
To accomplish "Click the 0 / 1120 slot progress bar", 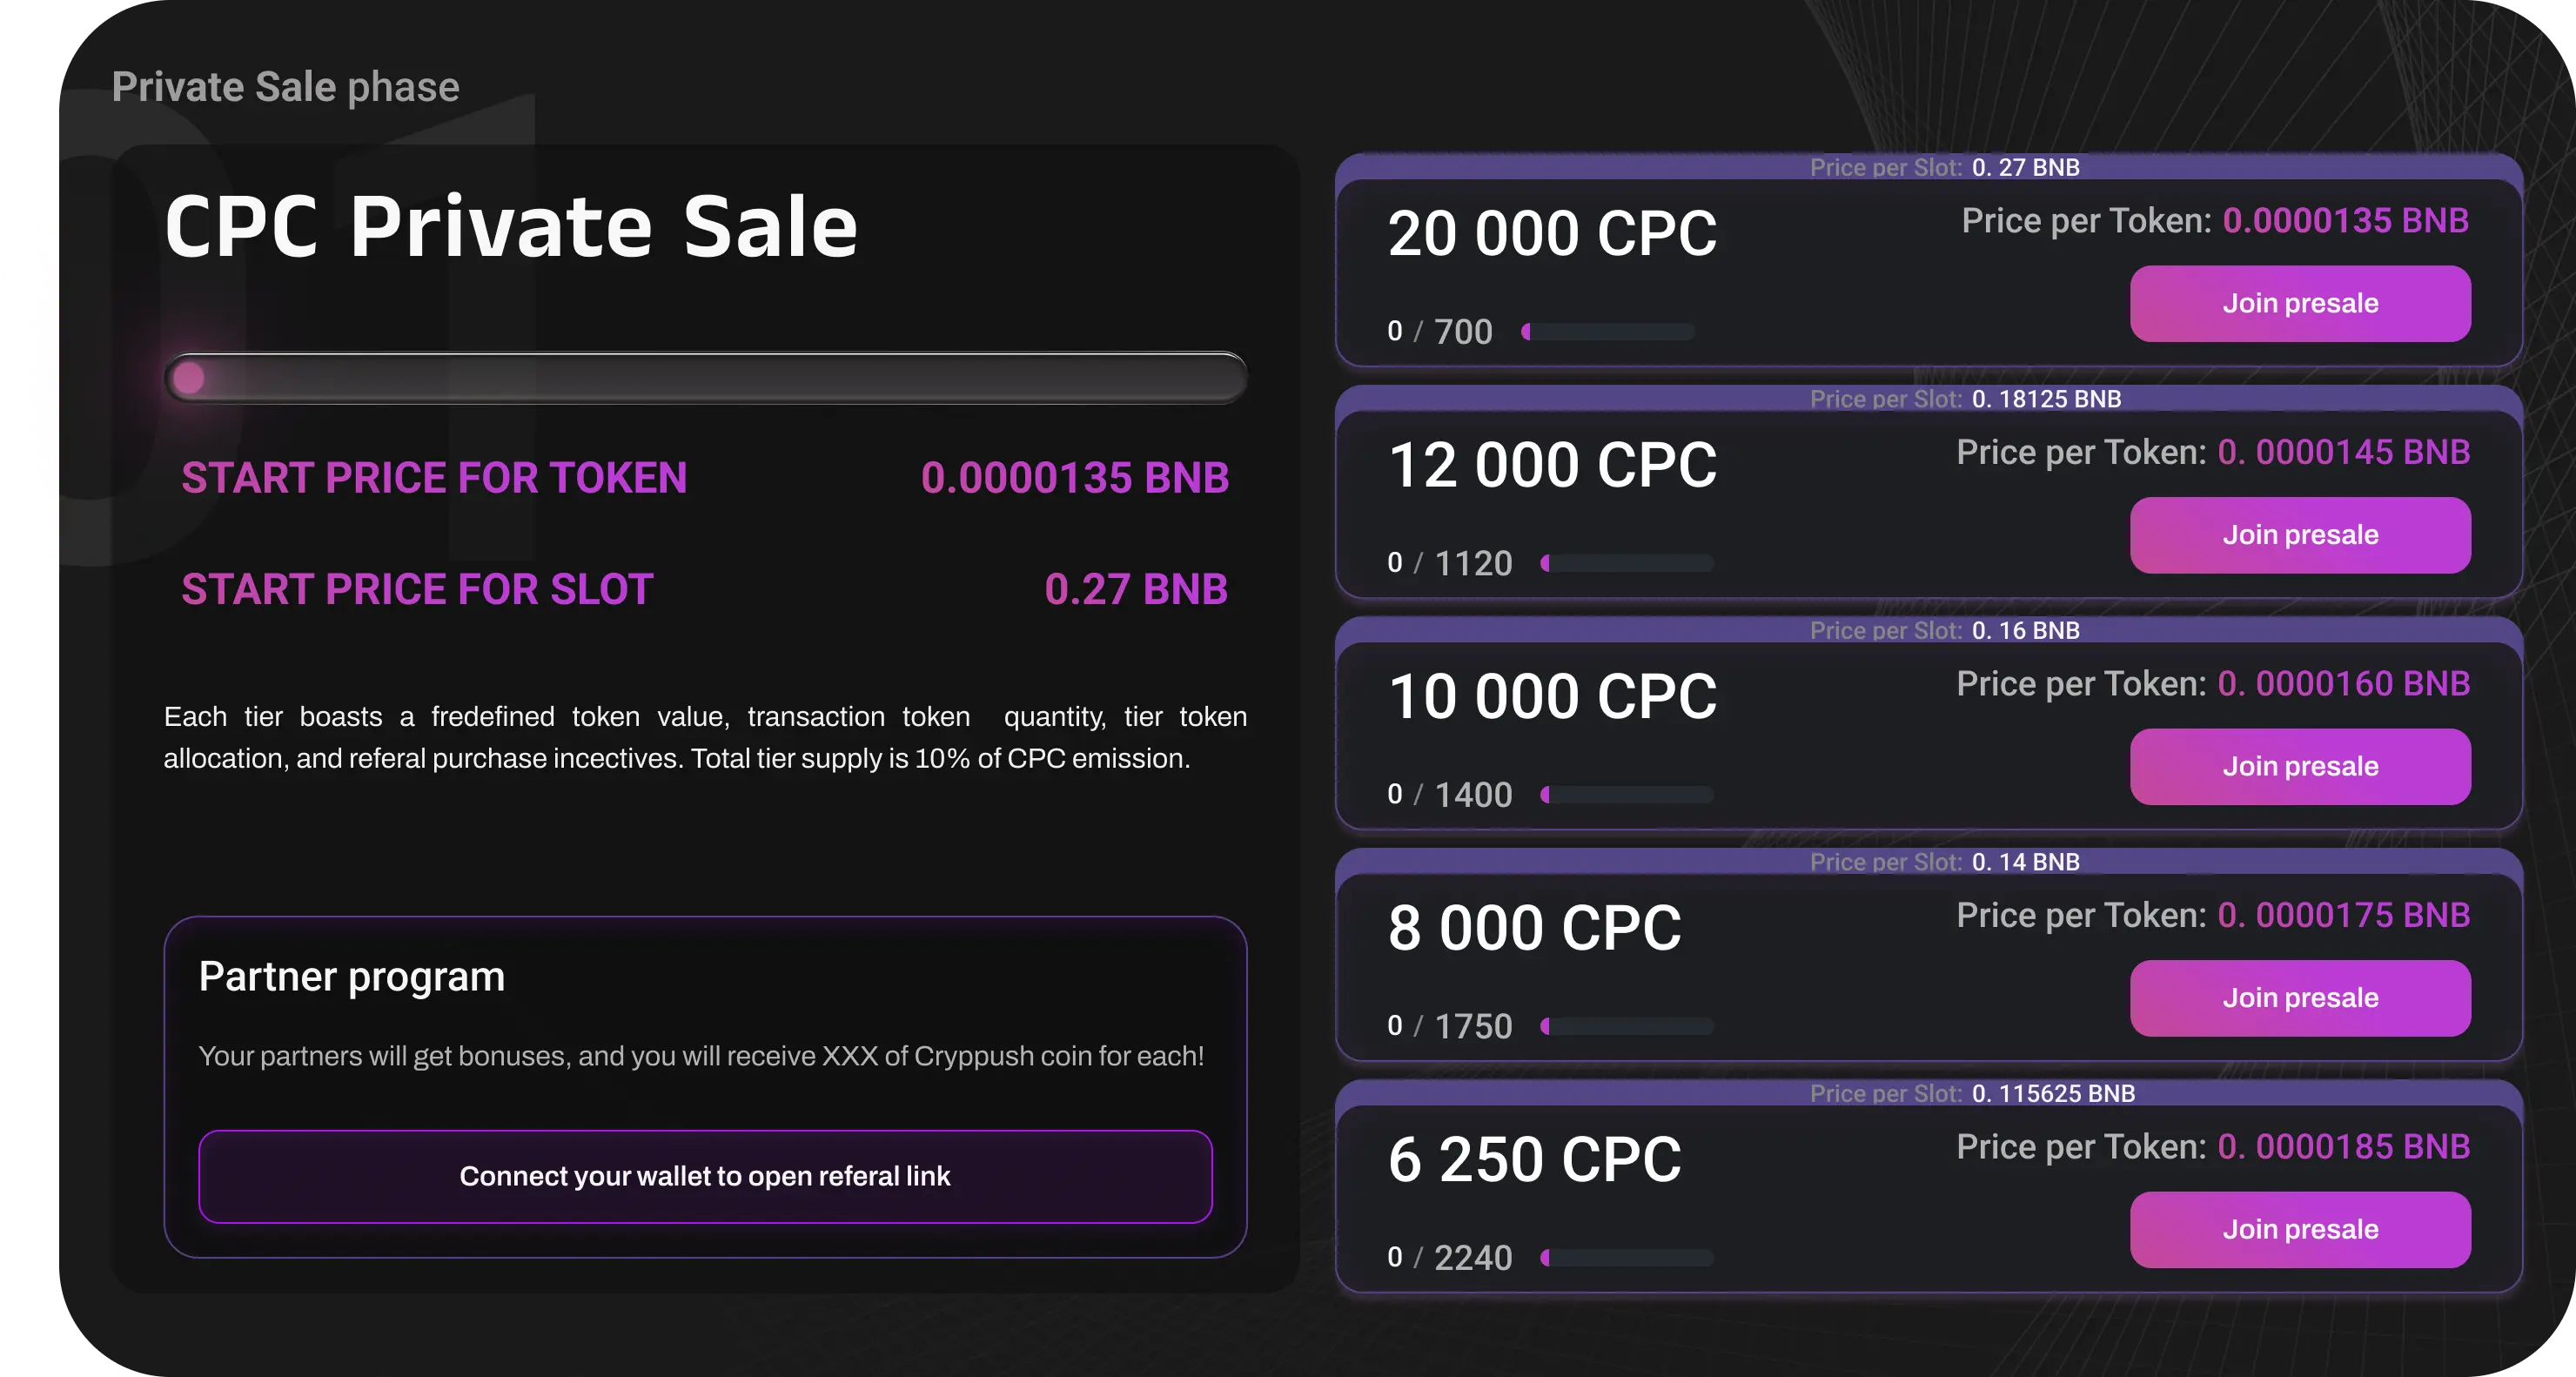I will (x=1627, y=563).
